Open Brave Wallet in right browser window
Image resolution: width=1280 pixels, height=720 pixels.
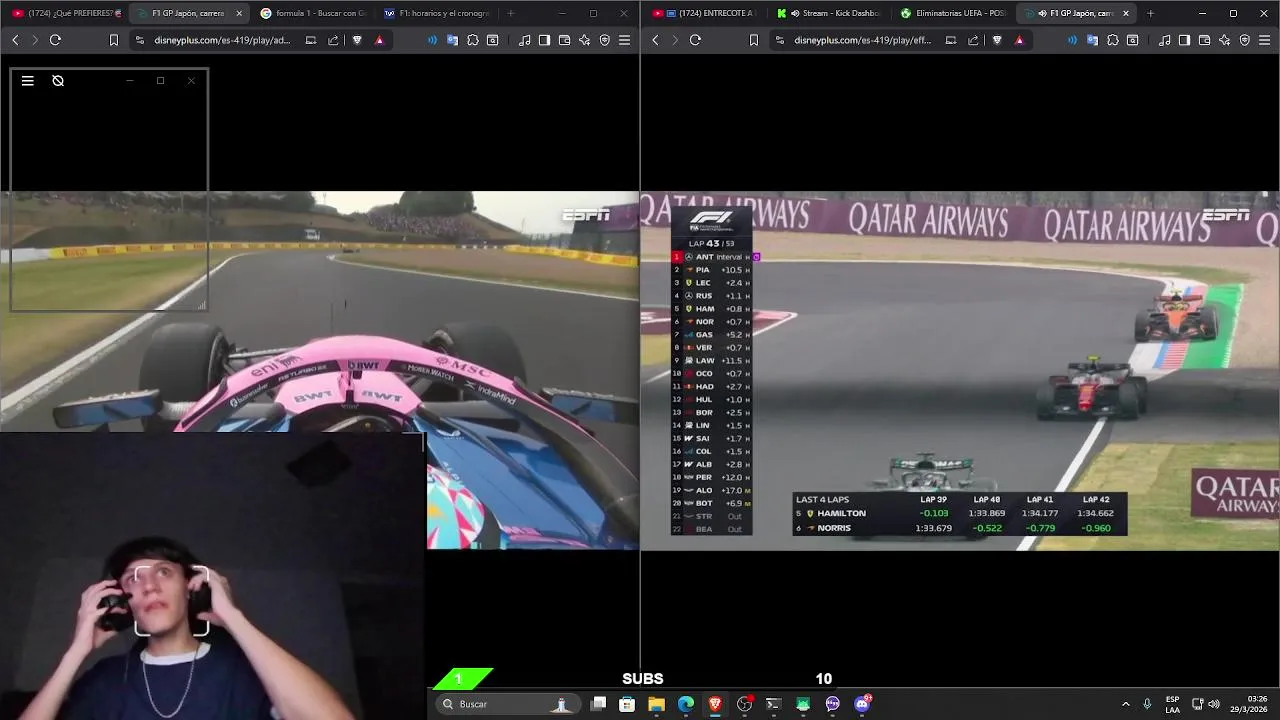[x=1204, y=40]
